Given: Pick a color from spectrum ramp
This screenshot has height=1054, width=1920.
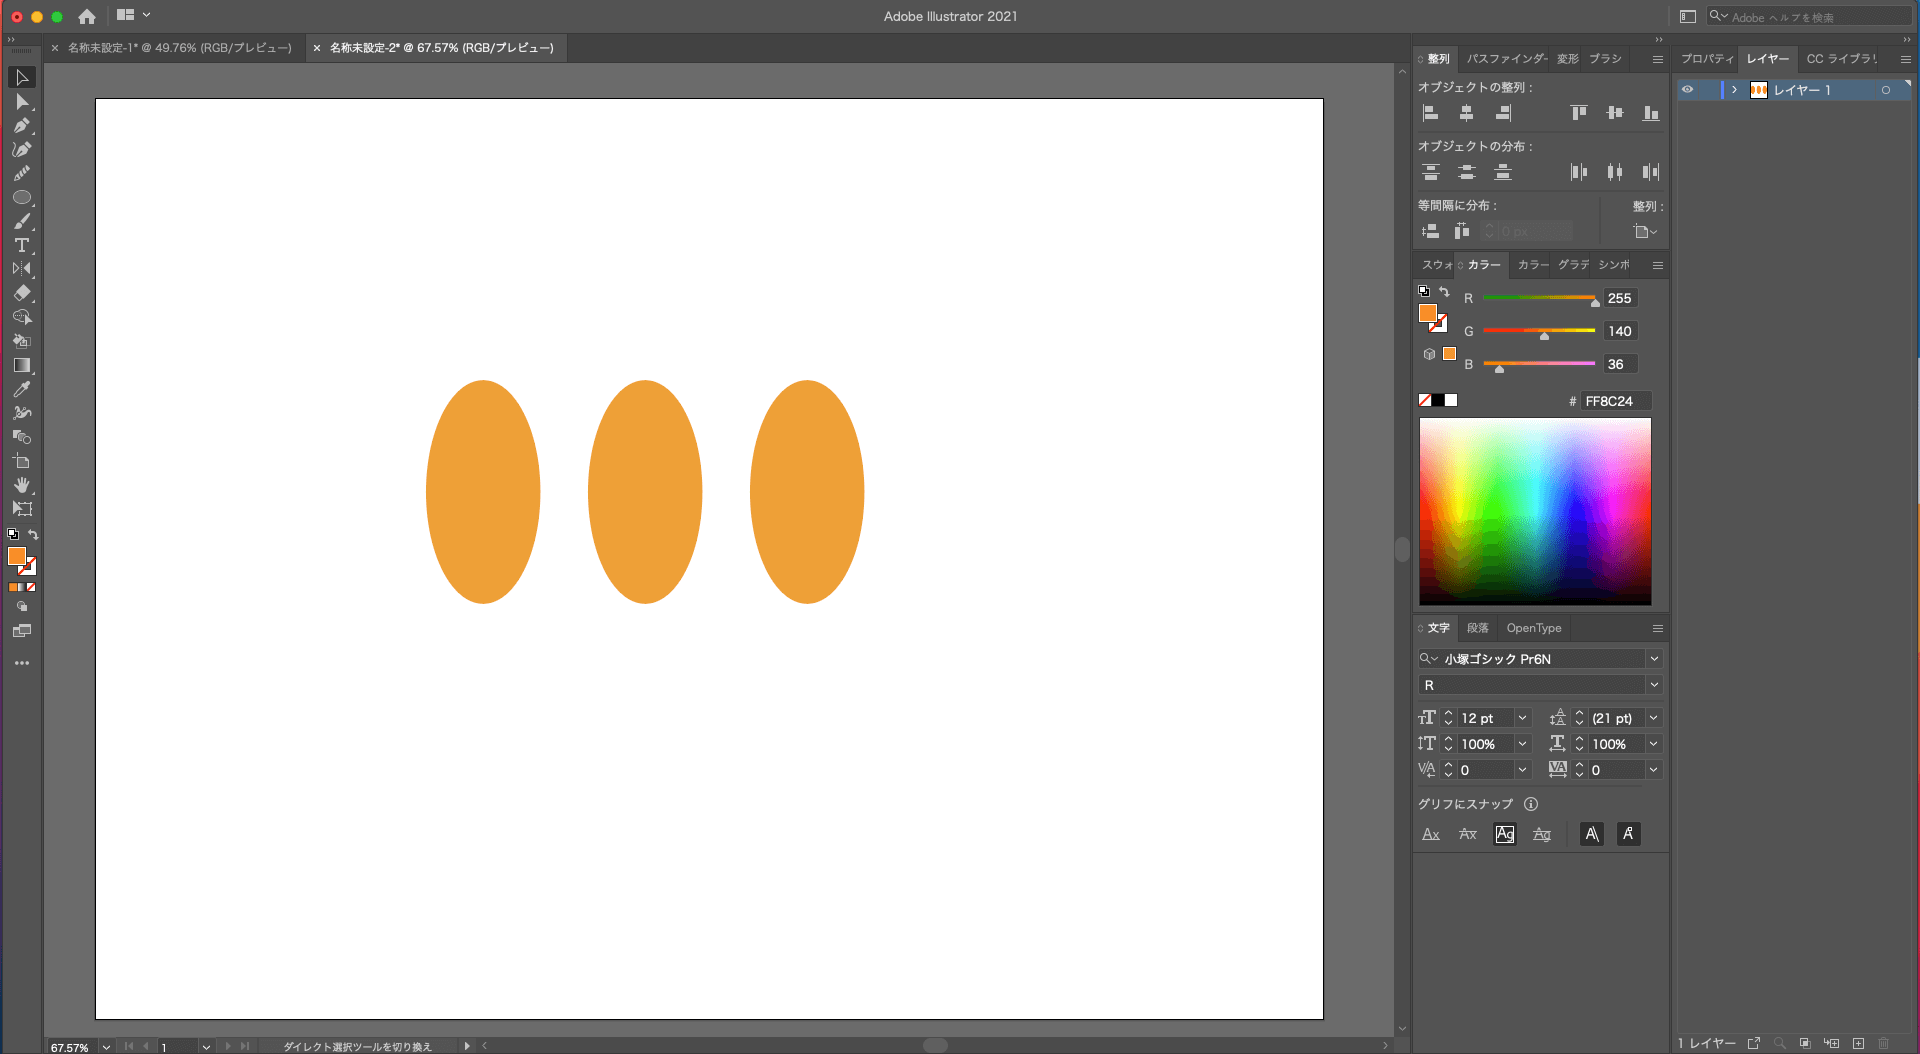Looking at the screenshot, I should point(1535,512).
